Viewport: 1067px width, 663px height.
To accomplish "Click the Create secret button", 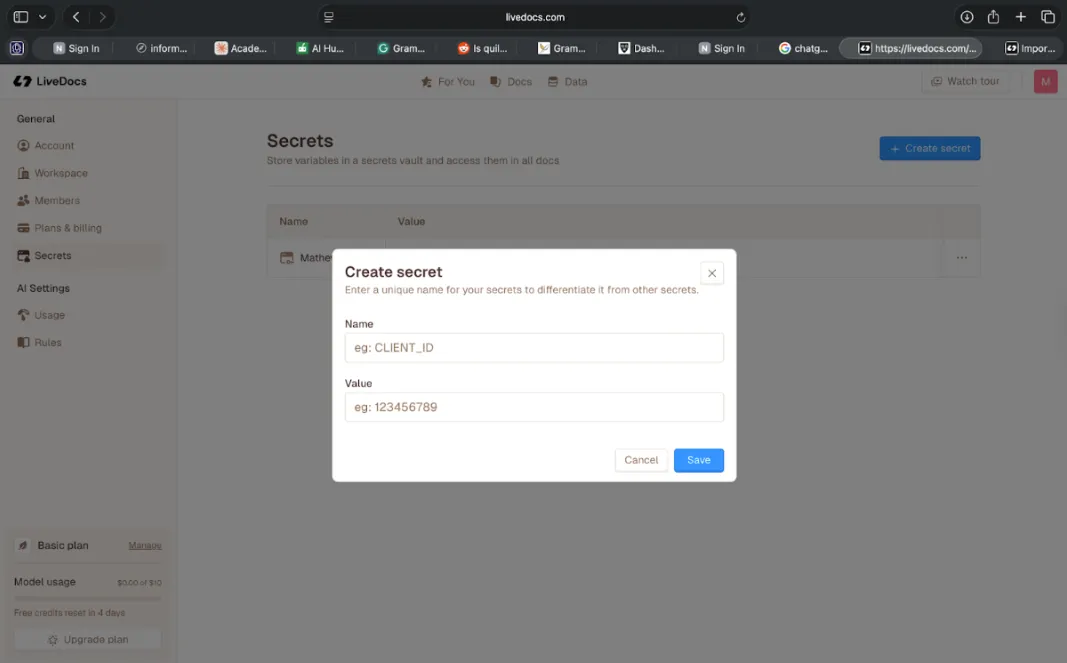I will (929, 147).
